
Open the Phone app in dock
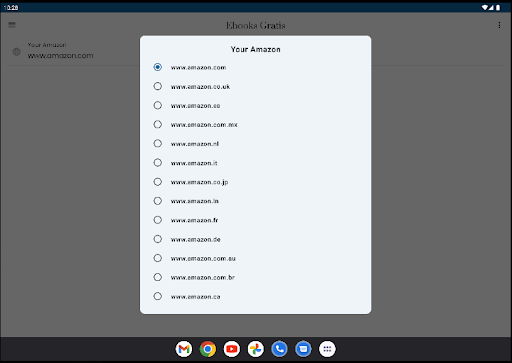coord(279,349)
